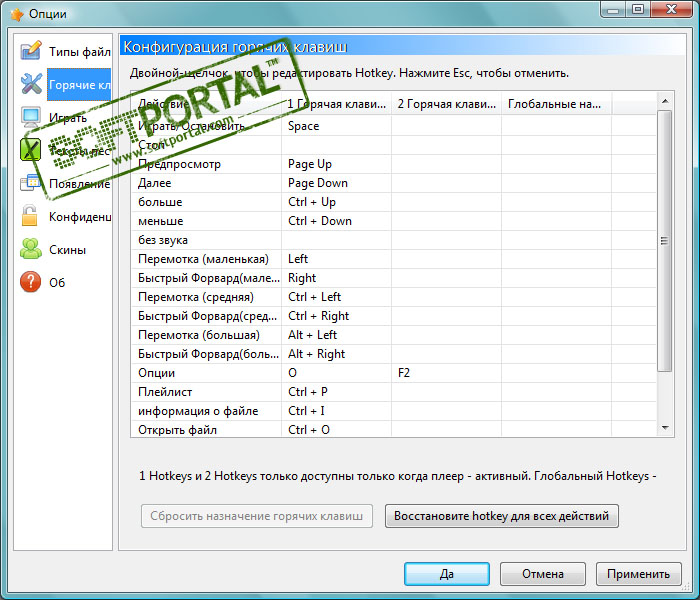Maximize the Опции window
This screenshot has width=700, height=600.
point(638,9)
